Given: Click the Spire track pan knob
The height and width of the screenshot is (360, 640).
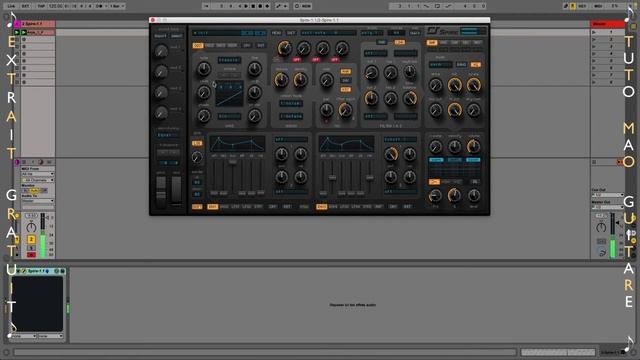Looking at the screenshot, I should pyautogui.click(x=31, y=227).
